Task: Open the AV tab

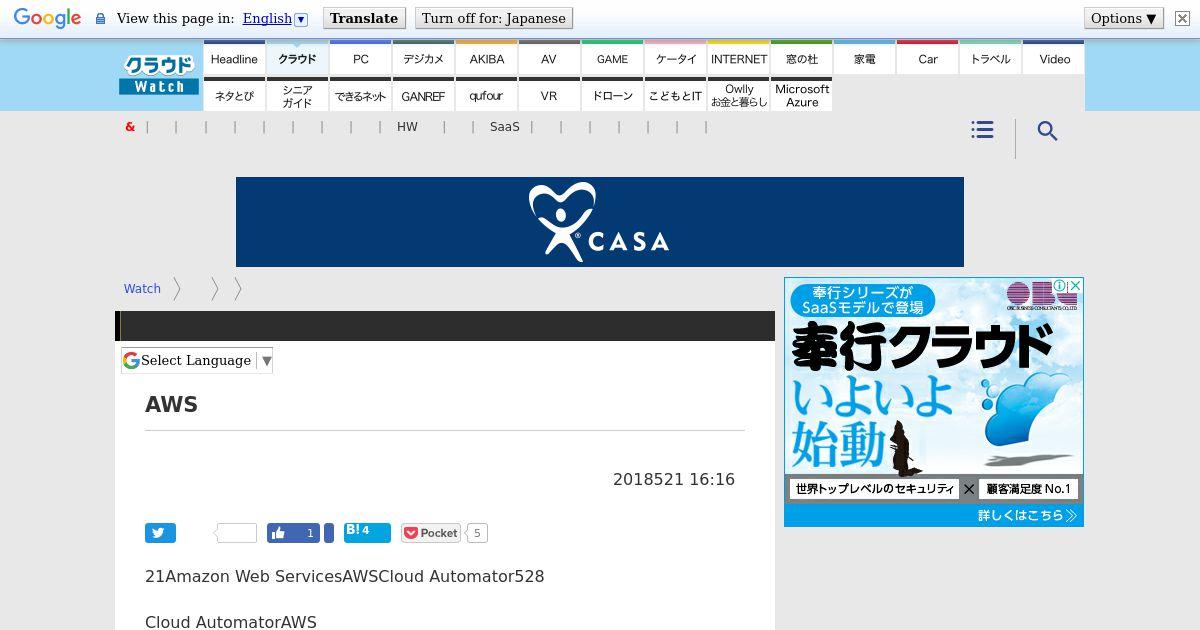Action: (x=549, y=59)
